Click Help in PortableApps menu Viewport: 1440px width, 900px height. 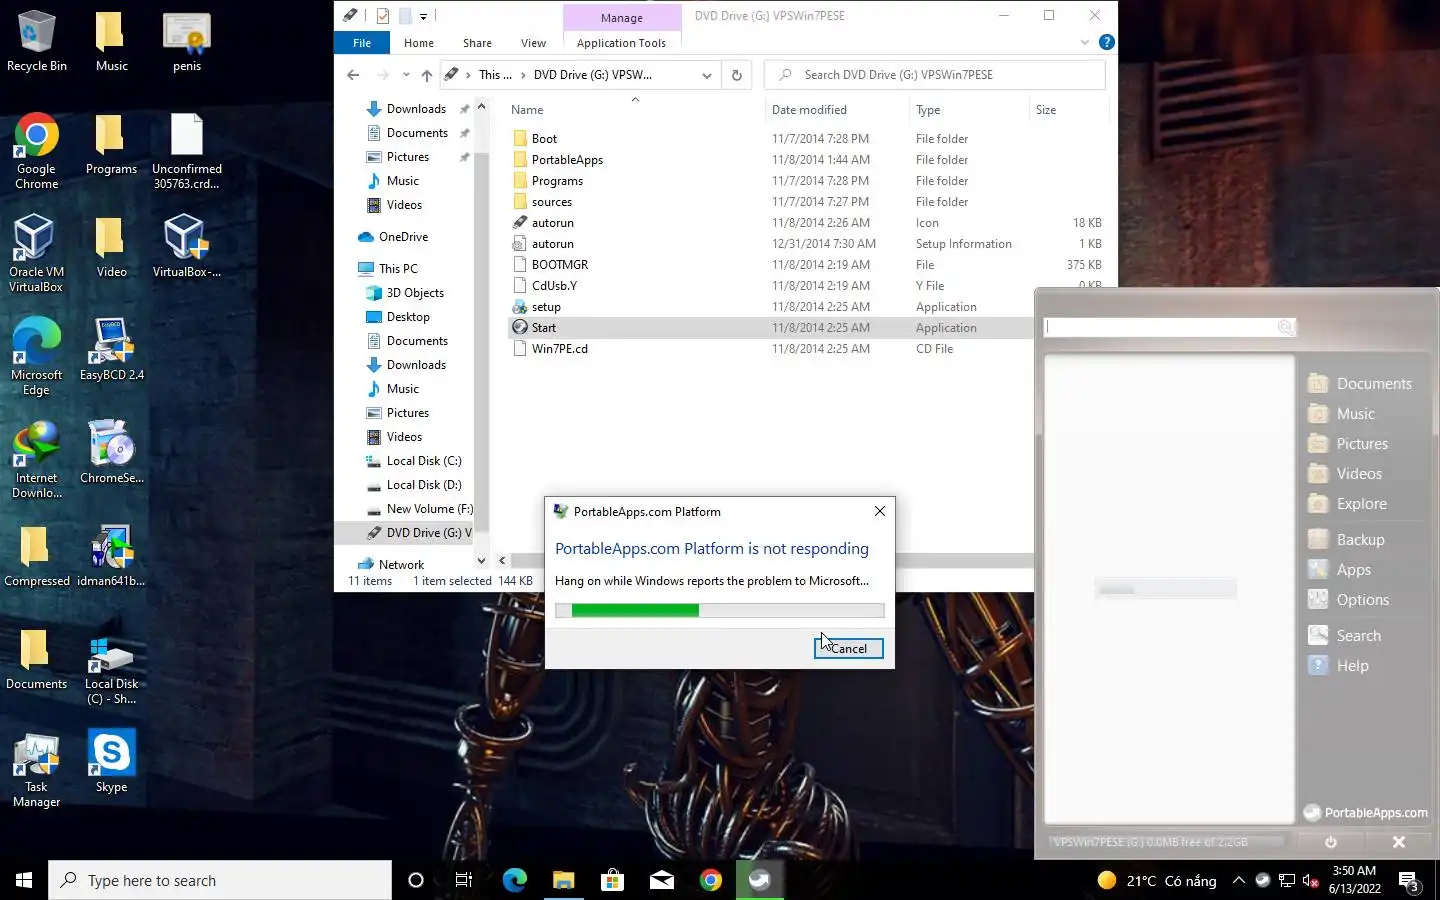point(1338,666)
